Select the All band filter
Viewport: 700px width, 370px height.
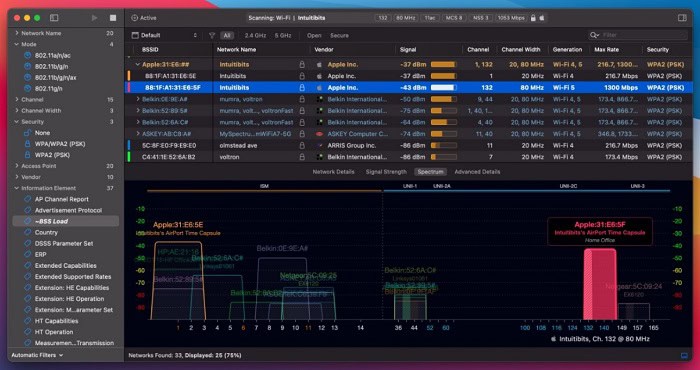(227, 35)
